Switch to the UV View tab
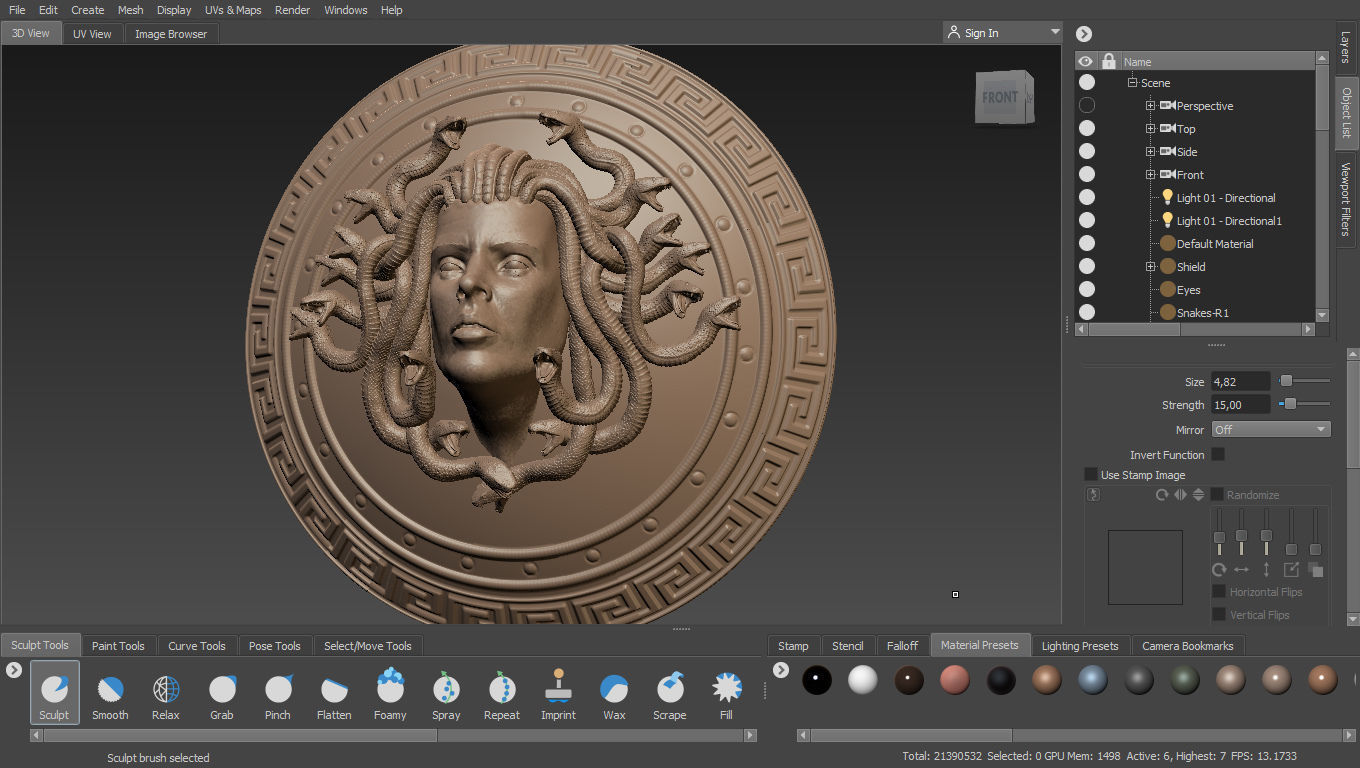The image size is (1360, 768). point(92,33)
